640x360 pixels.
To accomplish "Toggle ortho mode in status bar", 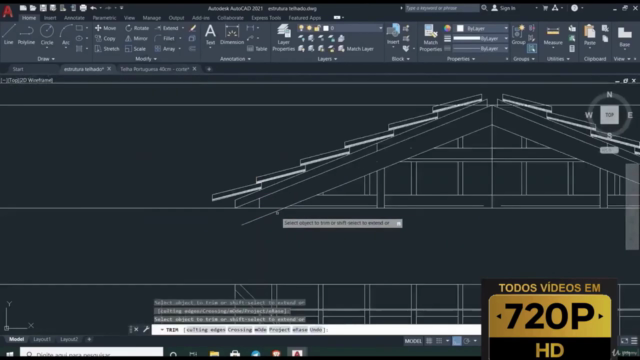I will coord(457,341).
